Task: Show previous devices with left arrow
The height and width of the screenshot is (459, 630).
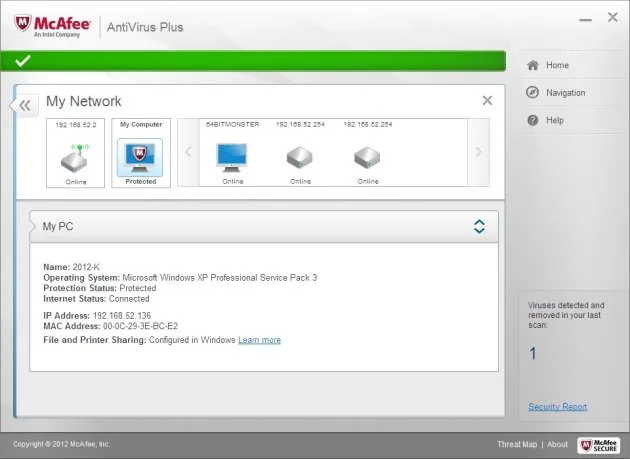Action: click(188, 152)
